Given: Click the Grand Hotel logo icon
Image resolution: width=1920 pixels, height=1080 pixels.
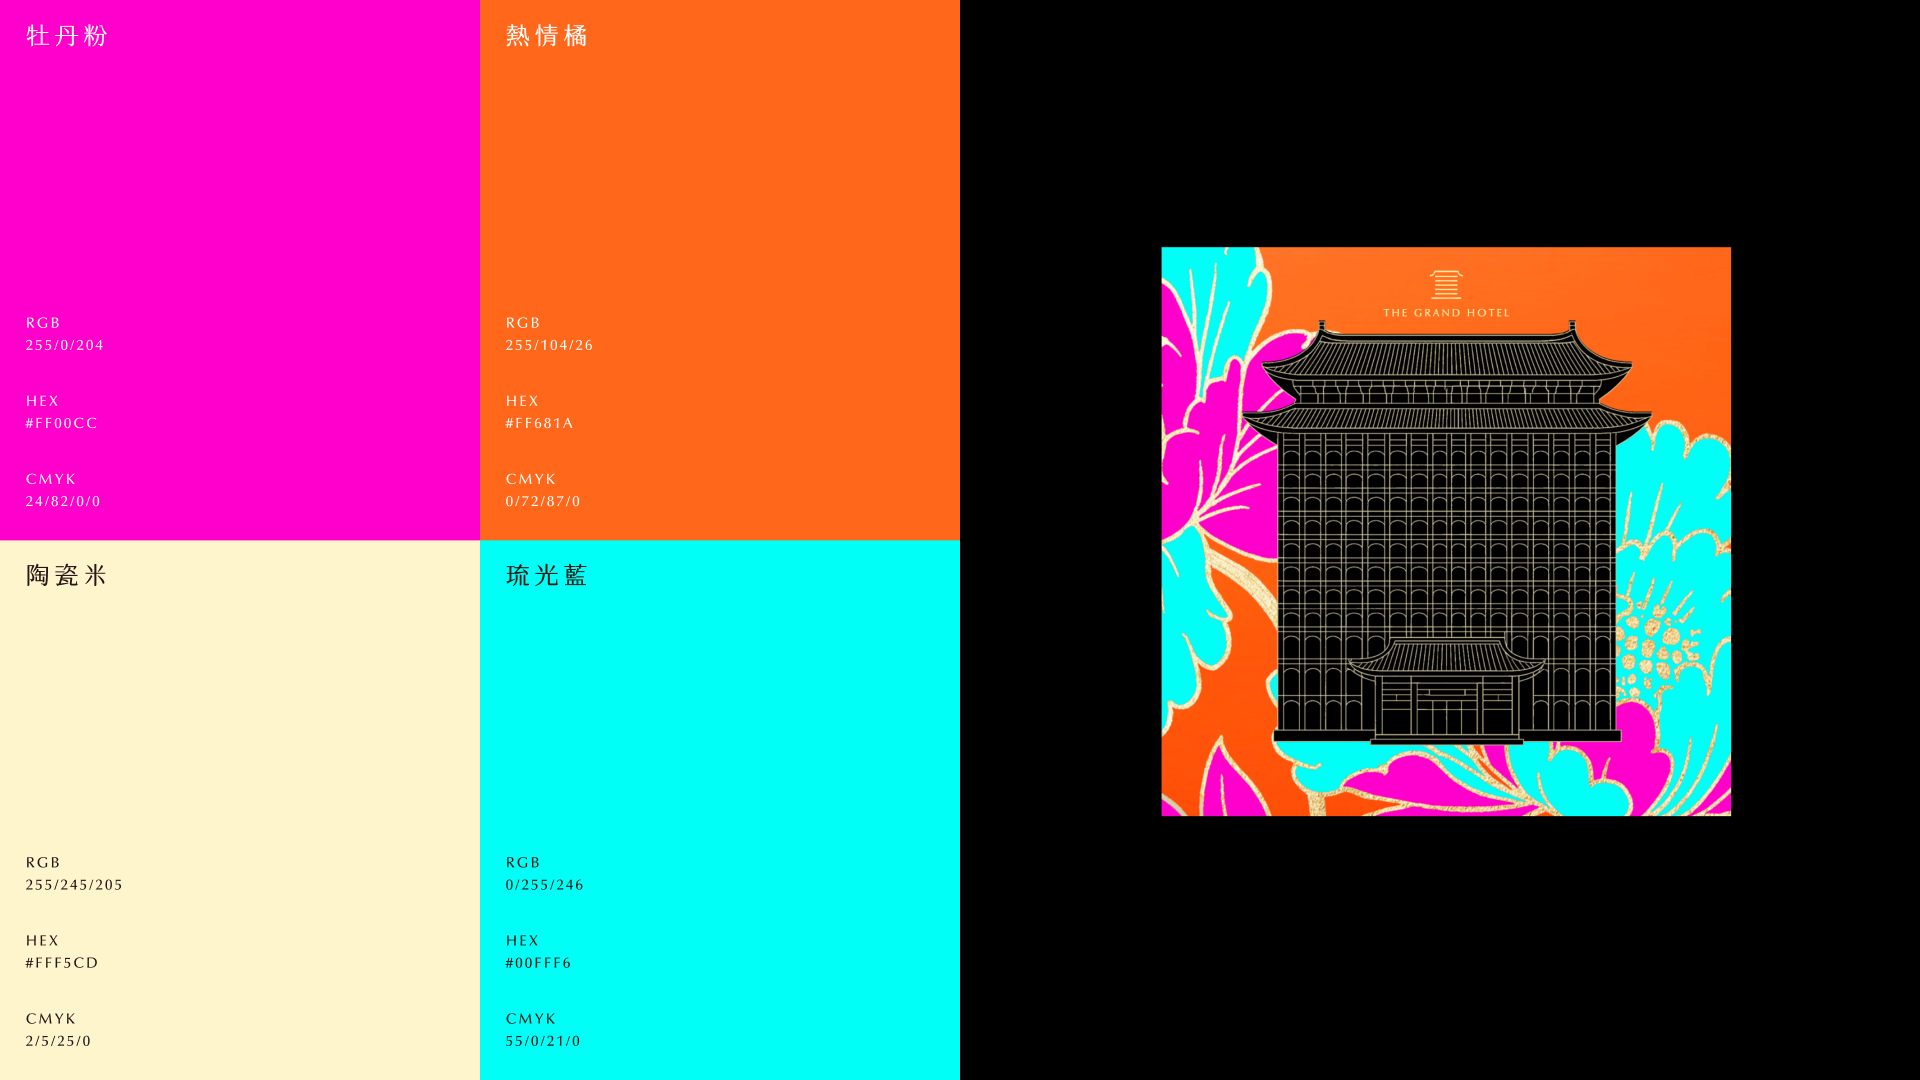Looking at the screenshot, I should pyautogui.click(x=1446, y=285).
